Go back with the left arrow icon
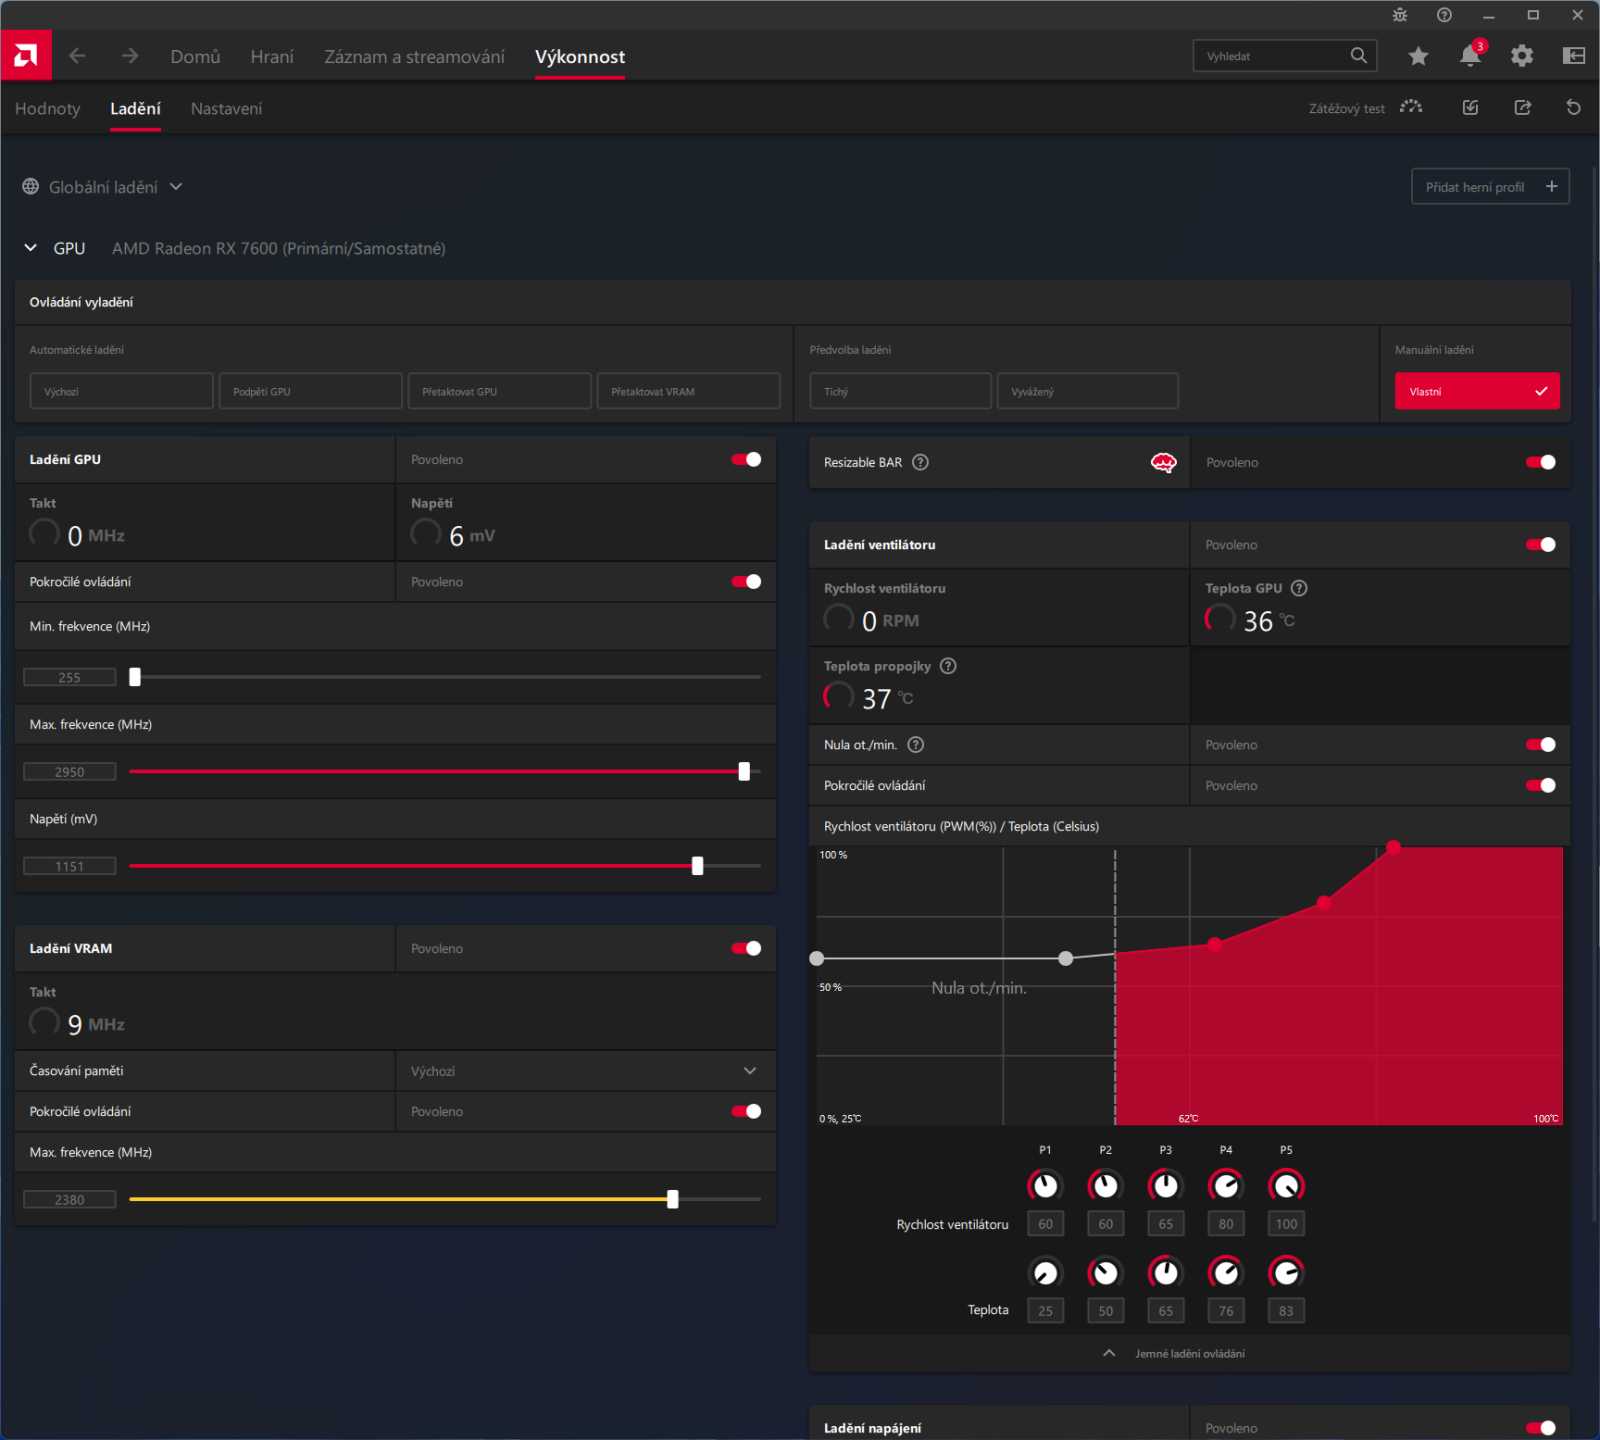This screenshot has width=1600, height=1440. pyautogui.click(x=77, y=56)
